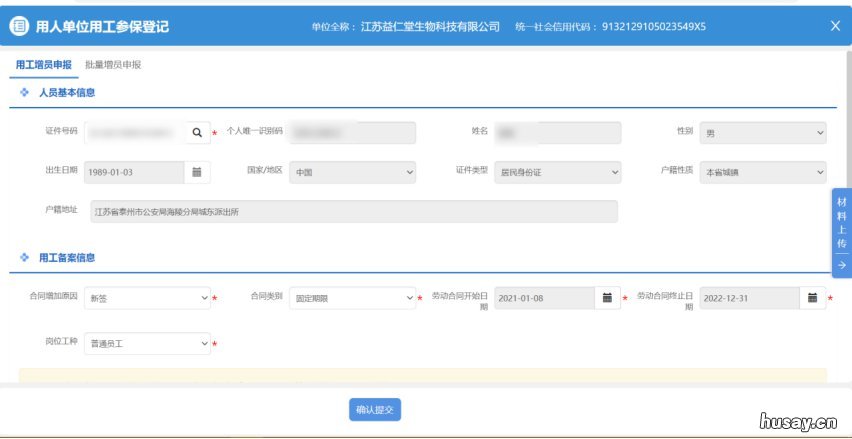Click the arrow icon under 材料上传
The width and height of the screenshot is (852, 439).
842,265
